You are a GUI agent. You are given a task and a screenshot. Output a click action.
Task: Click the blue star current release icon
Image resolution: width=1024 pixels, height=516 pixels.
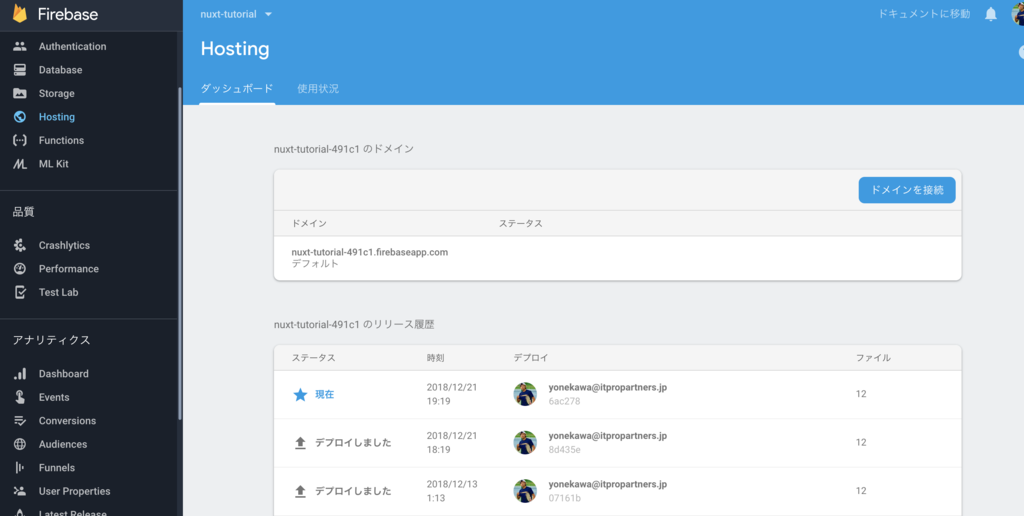(300, 395)
